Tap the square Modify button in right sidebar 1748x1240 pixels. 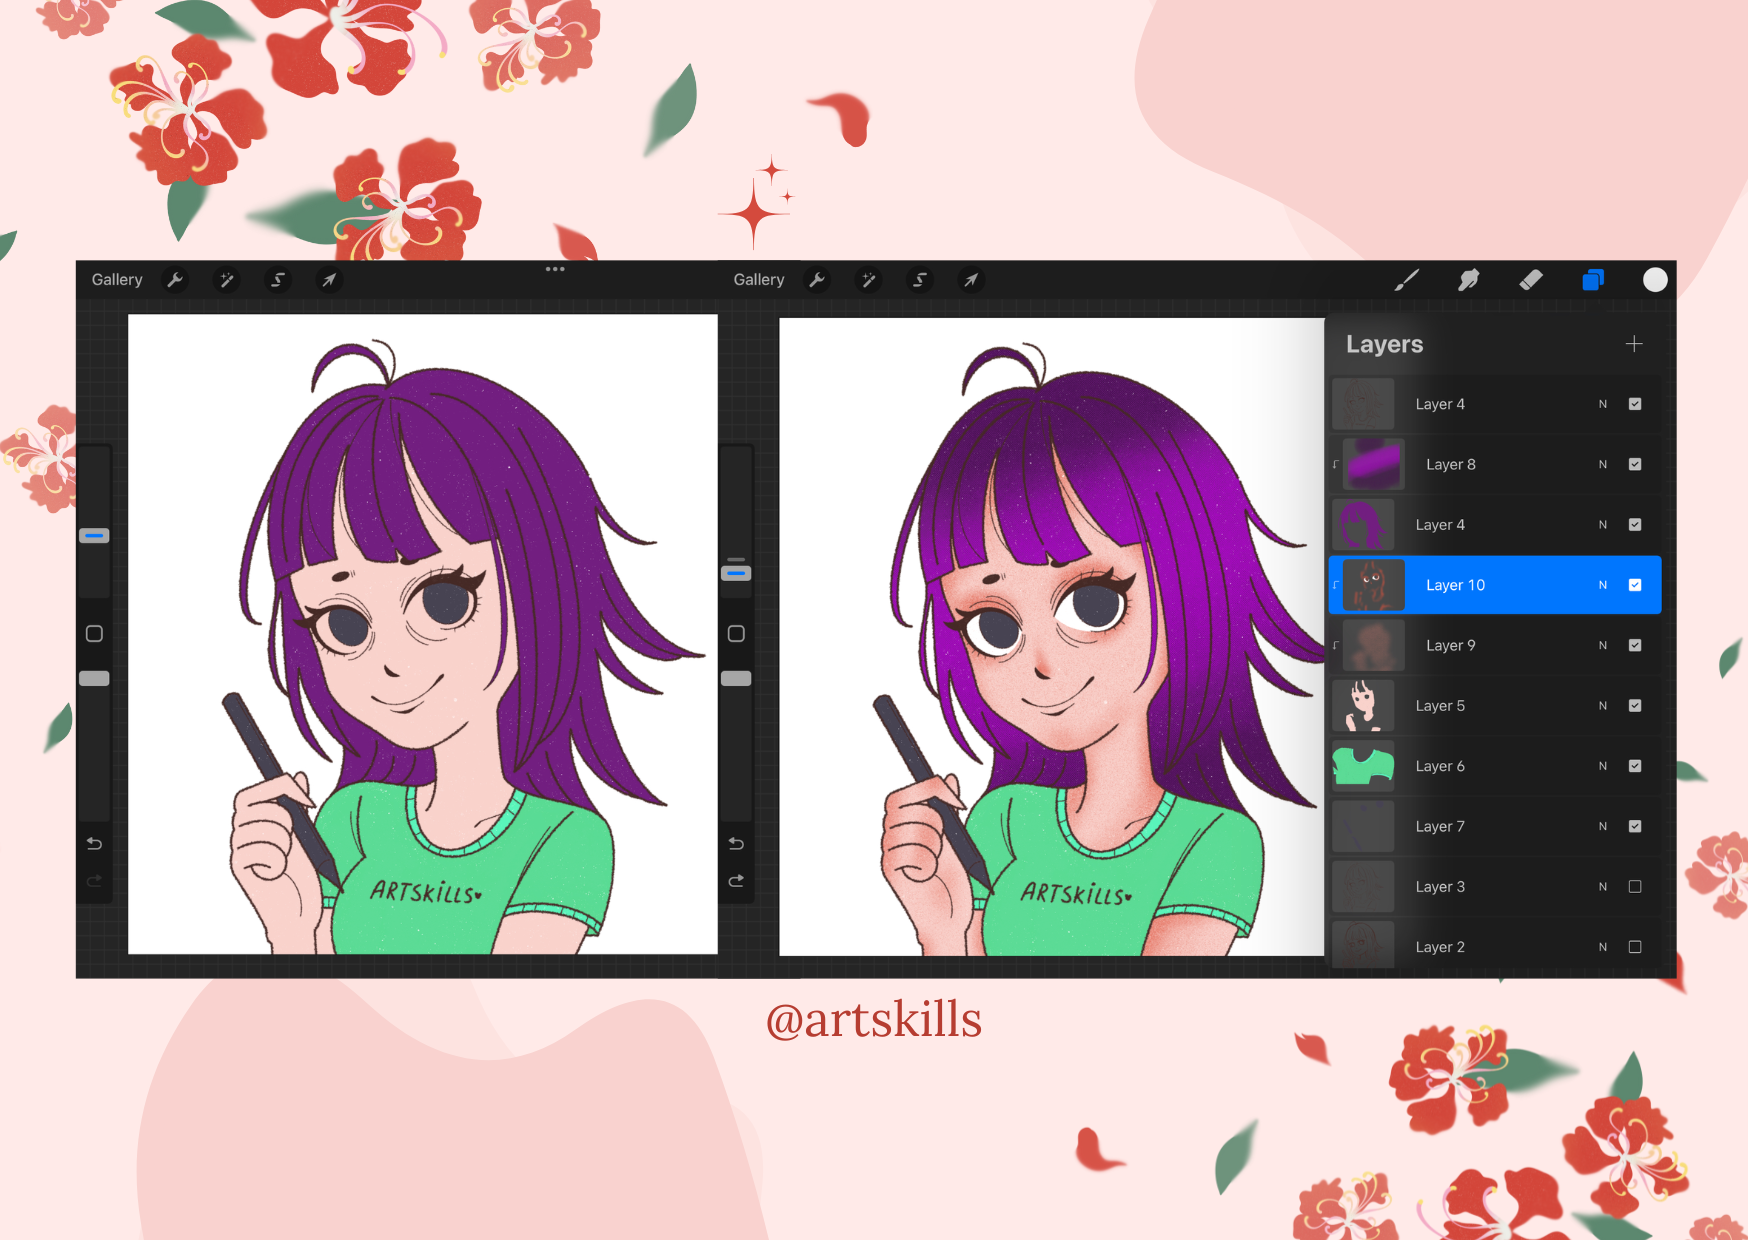point(736,634)
